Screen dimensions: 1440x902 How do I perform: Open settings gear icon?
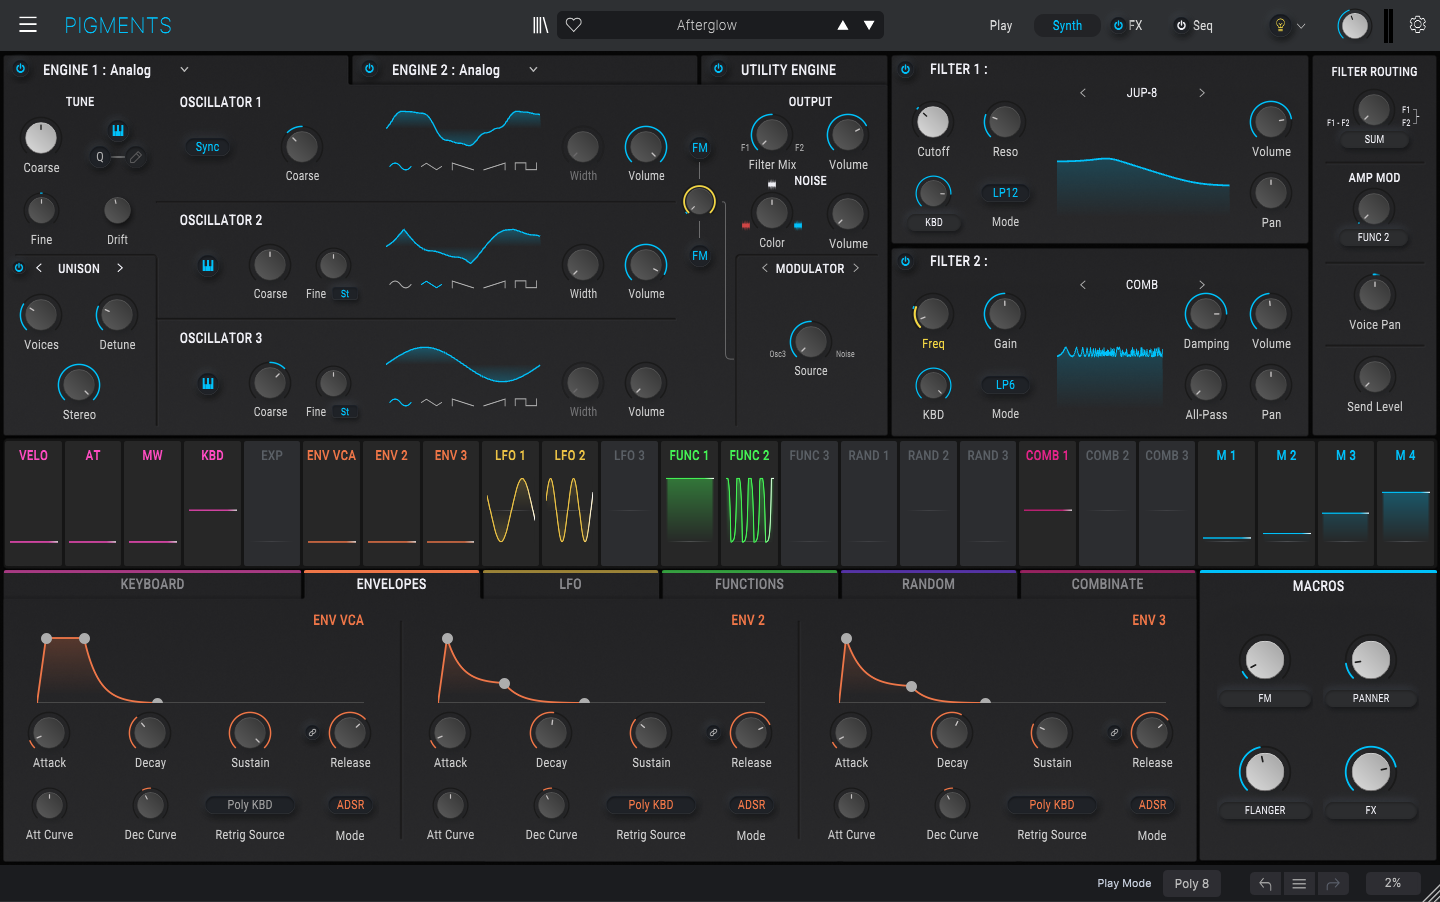[1417, 25]
